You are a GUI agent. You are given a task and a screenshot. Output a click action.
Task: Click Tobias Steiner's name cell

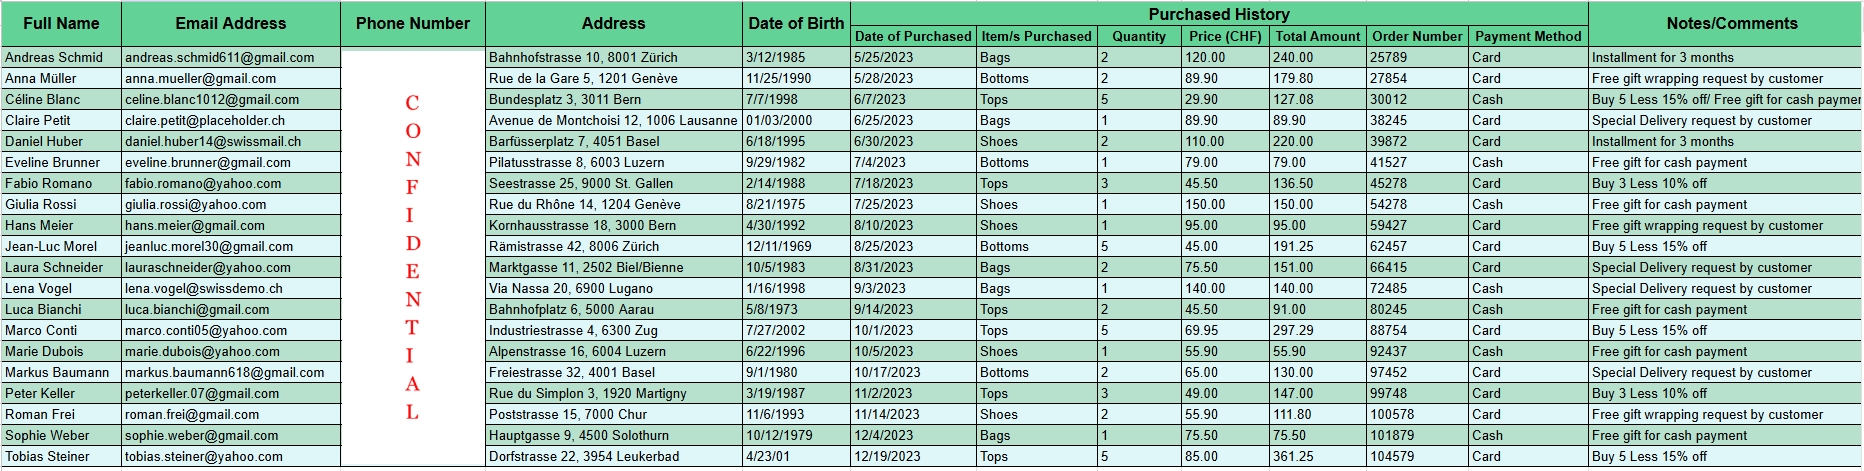pyautogui.click(x=61, y=457)
